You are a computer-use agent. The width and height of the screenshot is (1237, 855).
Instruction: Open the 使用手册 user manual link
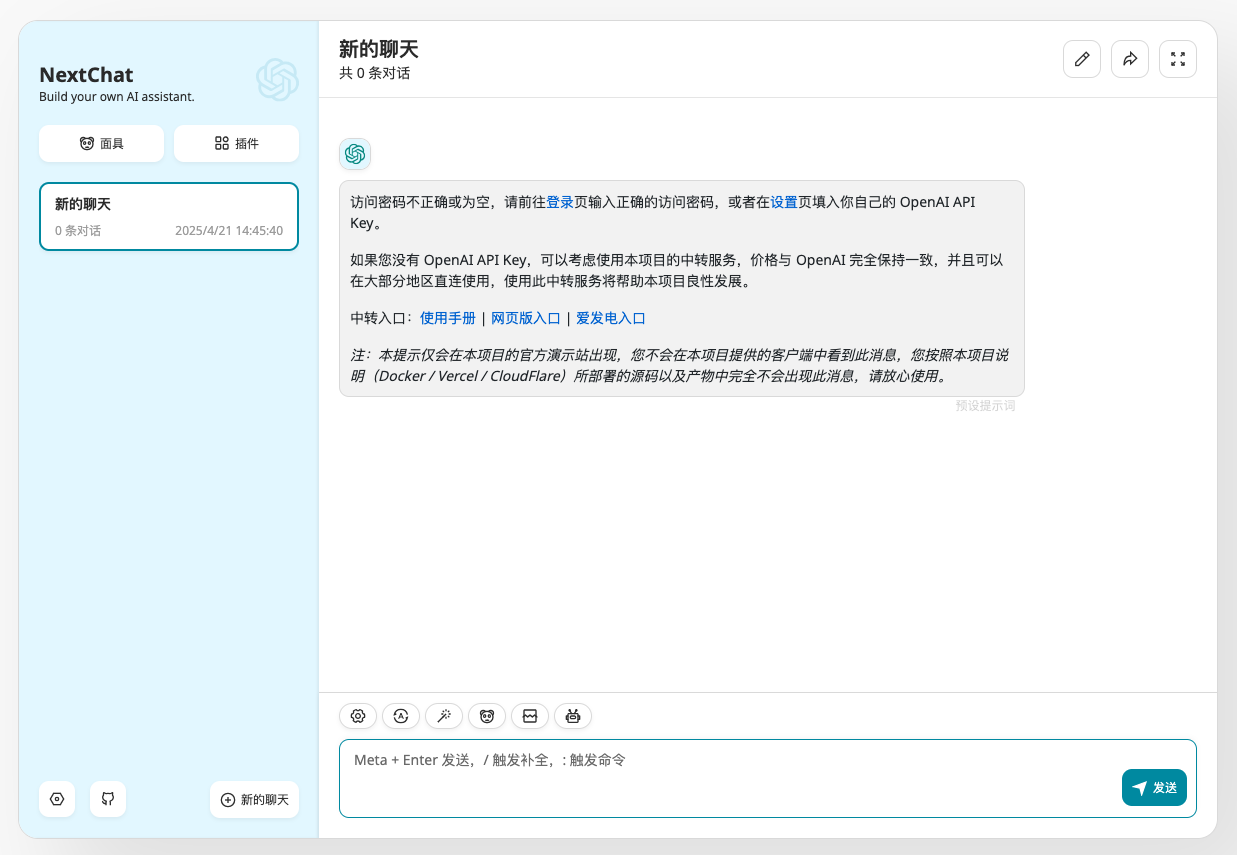pos(448,318)
